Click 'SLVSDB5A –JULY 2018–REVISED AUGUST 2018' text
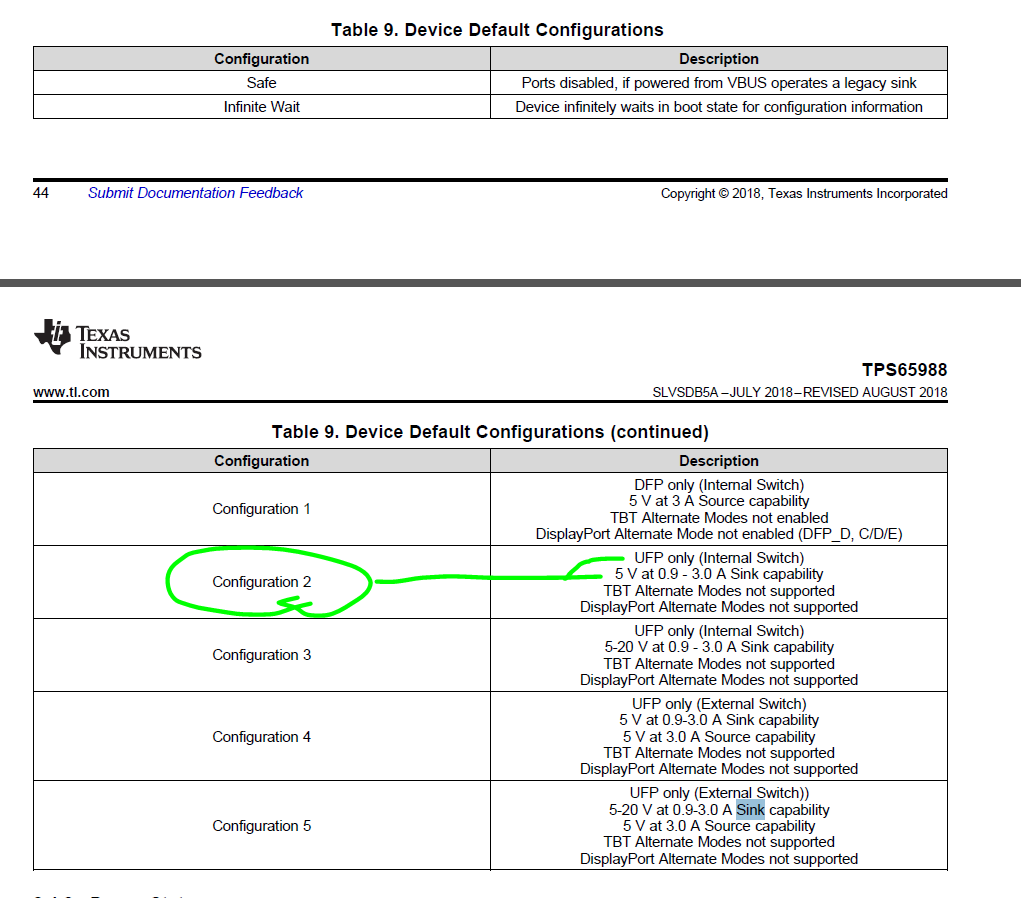Image resolution: width=1021 pixels, height=898 pixels. pyautogui.click(x=800, y=392)
